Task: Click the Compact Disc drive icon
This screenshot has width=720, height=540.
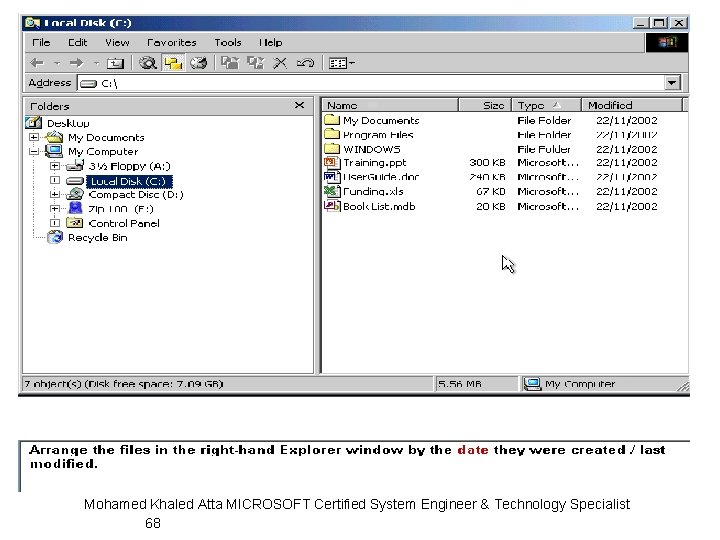Action: coord(75,194)
